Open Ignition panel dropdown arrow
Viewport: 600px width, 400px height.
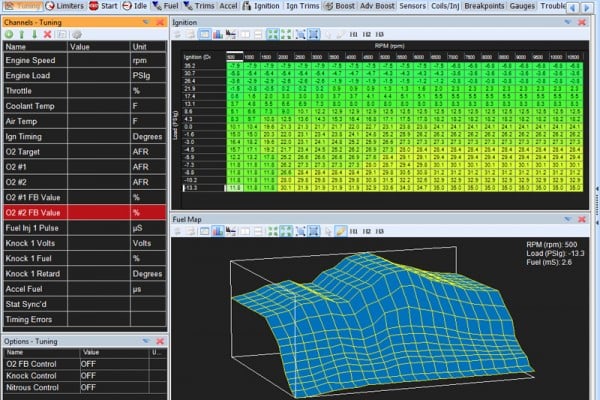pyautogui.click(x=568, y=22)
